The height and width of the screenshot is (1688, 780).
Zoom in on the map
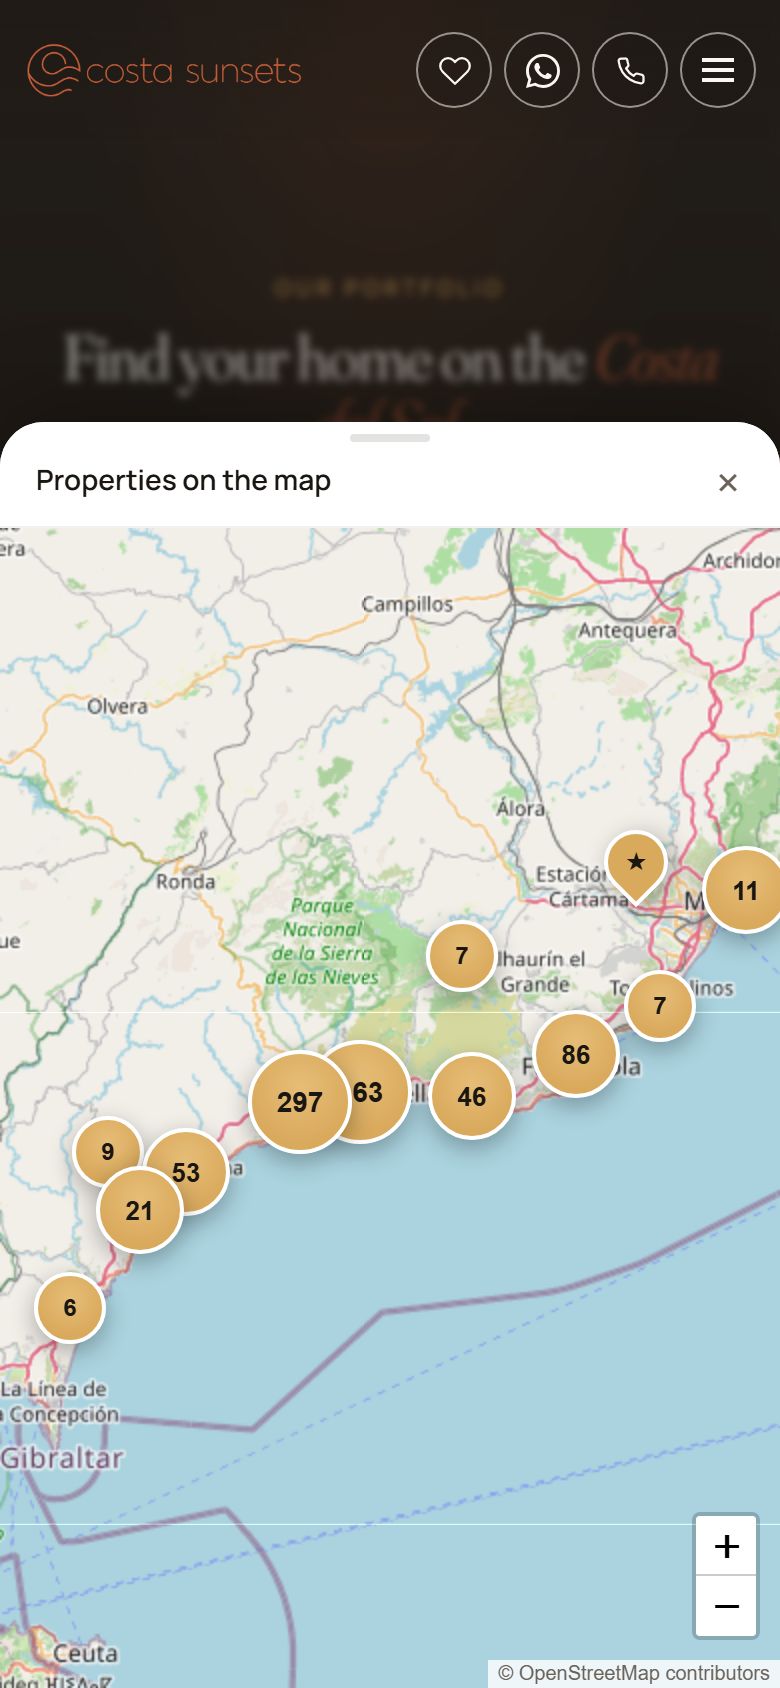point(726,1546)
